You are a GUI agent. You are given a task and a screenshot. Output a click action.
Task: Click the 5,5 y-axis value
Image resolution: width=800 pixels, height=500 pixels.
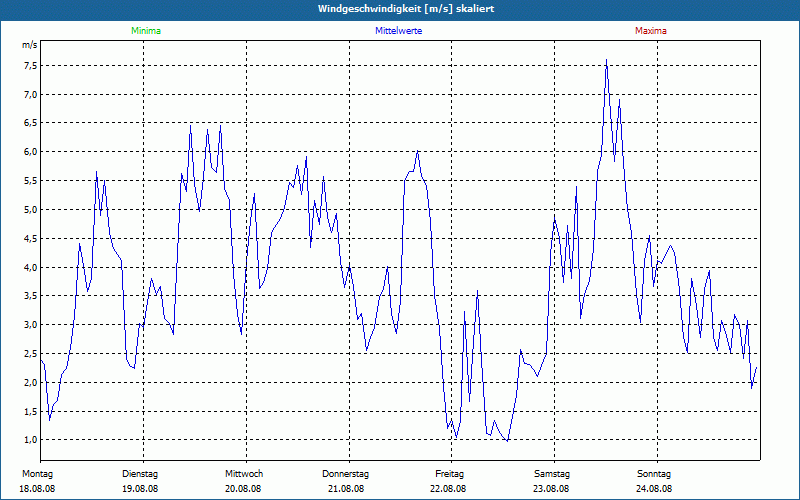coord(29,181)
